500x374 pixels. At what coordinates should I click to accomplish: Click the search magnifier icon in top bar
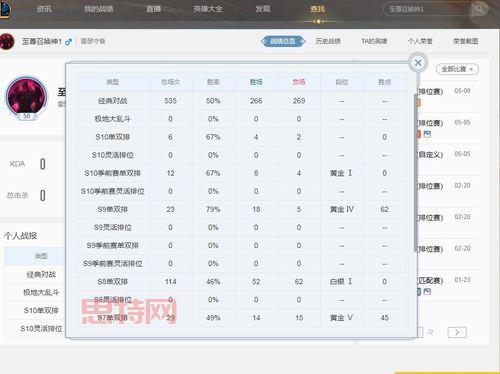click(479, 9)
